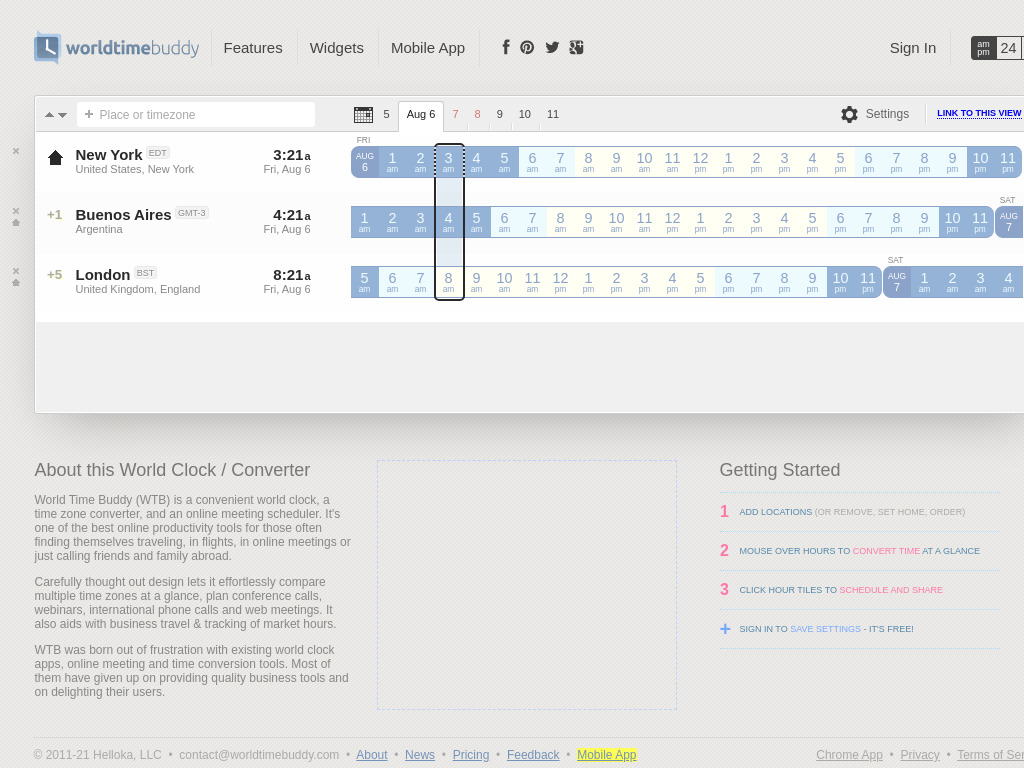
Task: Remove the Buenos Aires row
Action: click(x=16, y=211)
